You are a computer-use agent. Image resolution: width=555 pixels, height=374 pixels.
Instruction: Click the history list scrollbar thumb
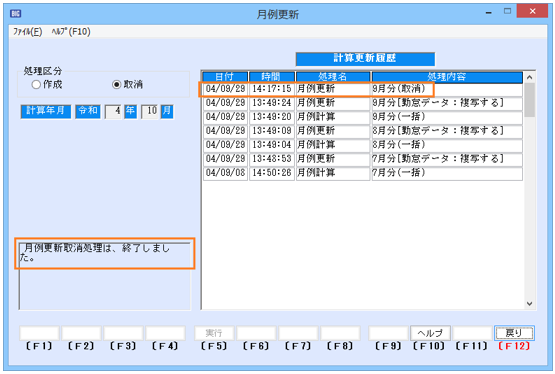(530, 100)
